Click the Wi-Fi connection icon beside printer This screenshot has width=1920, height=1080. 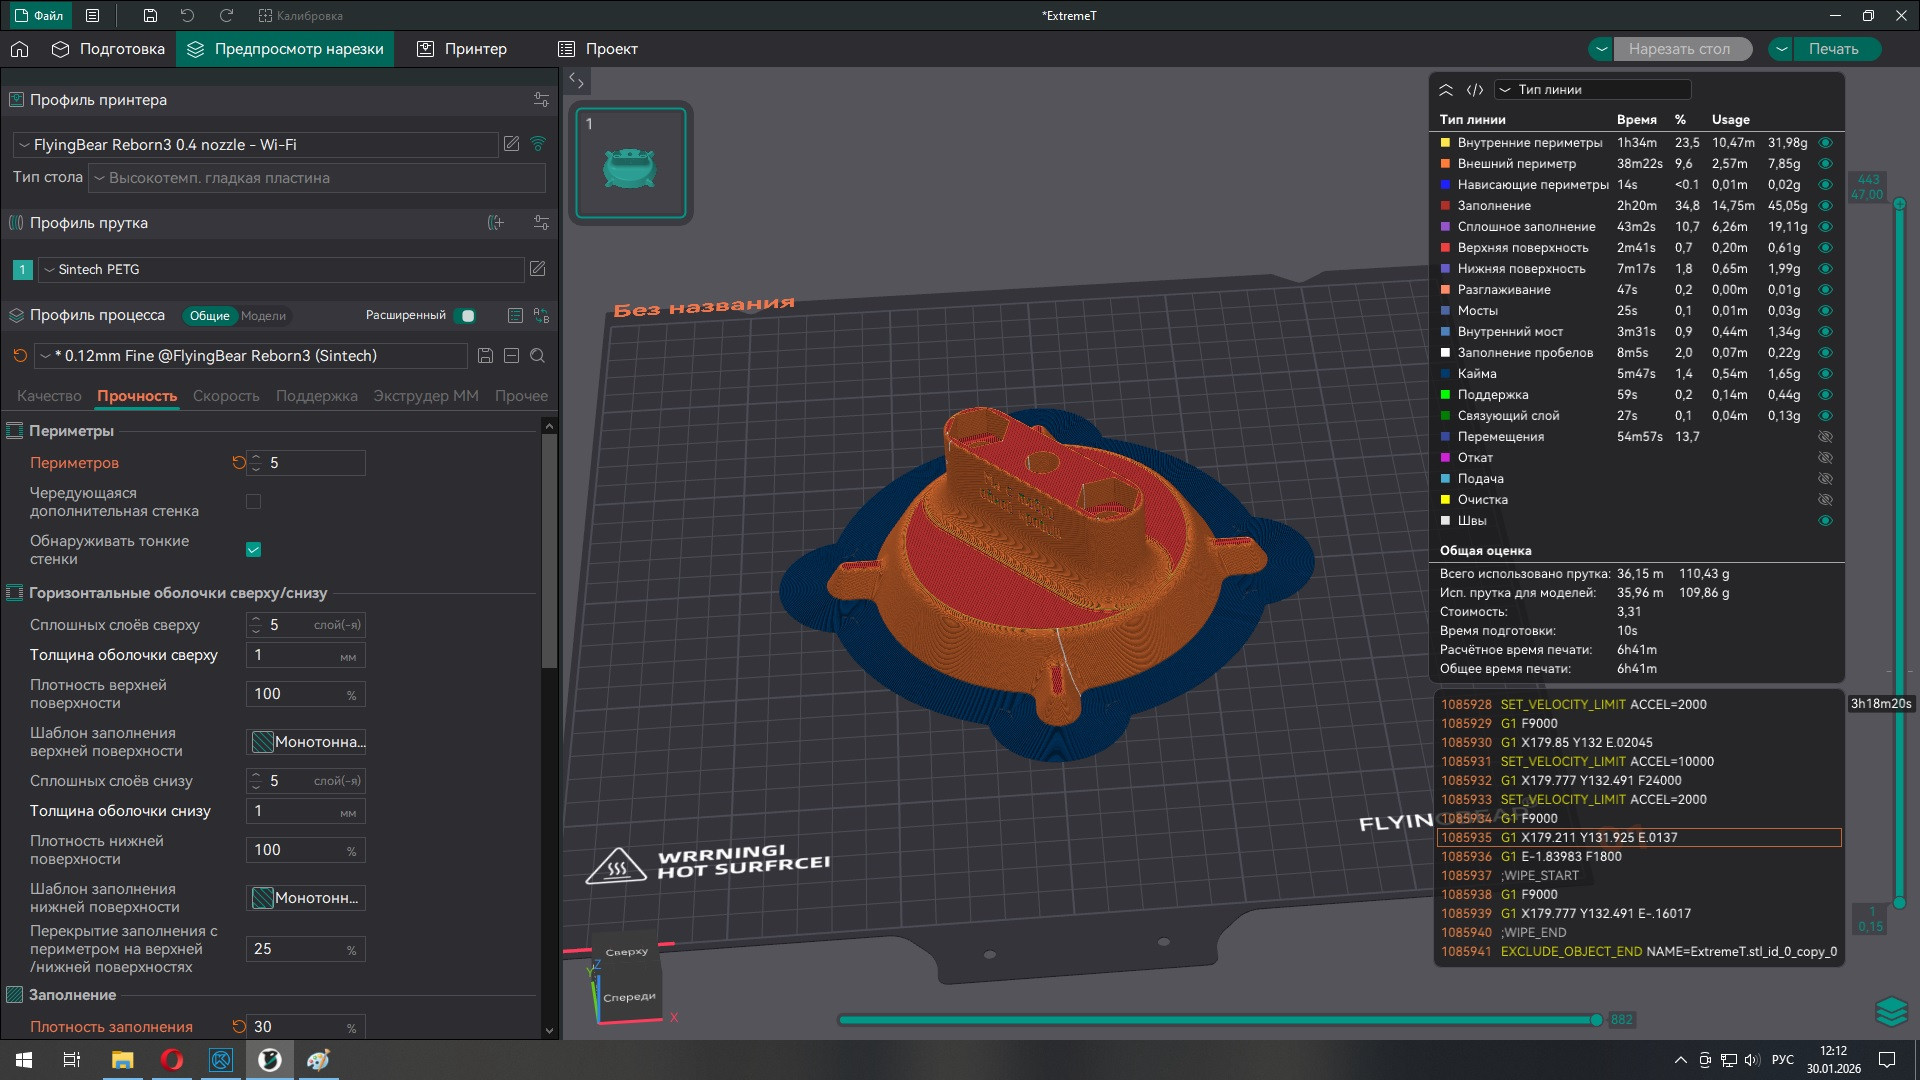pos(538,144)
